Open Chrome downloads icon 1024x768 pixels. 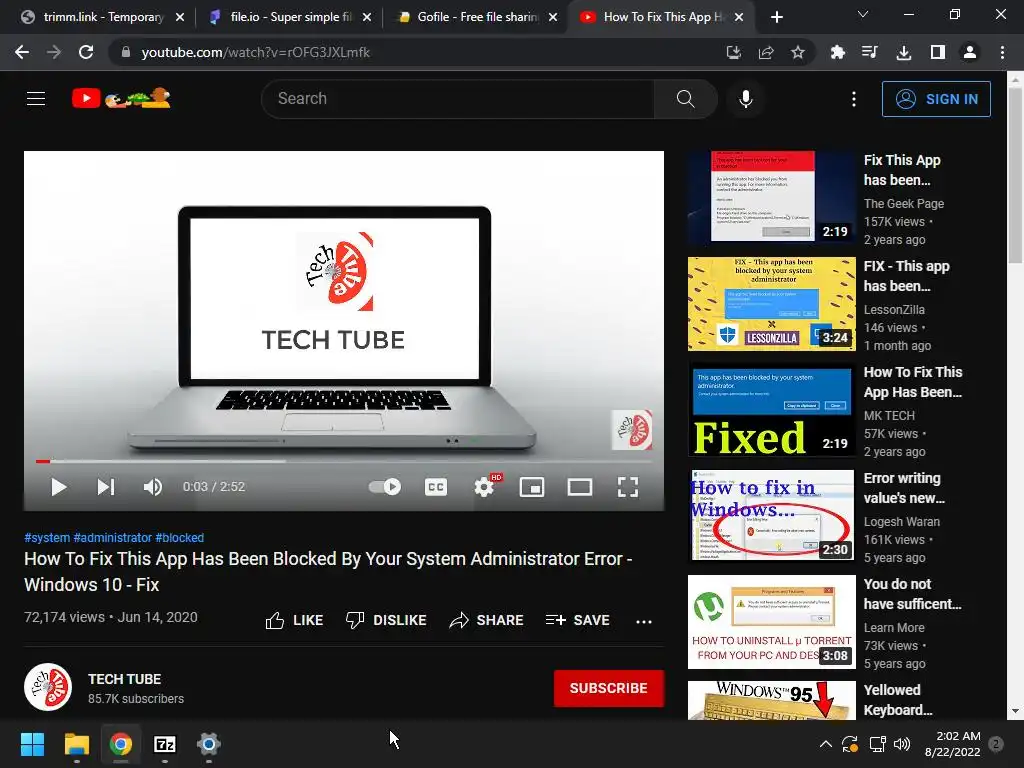[904, 52]
